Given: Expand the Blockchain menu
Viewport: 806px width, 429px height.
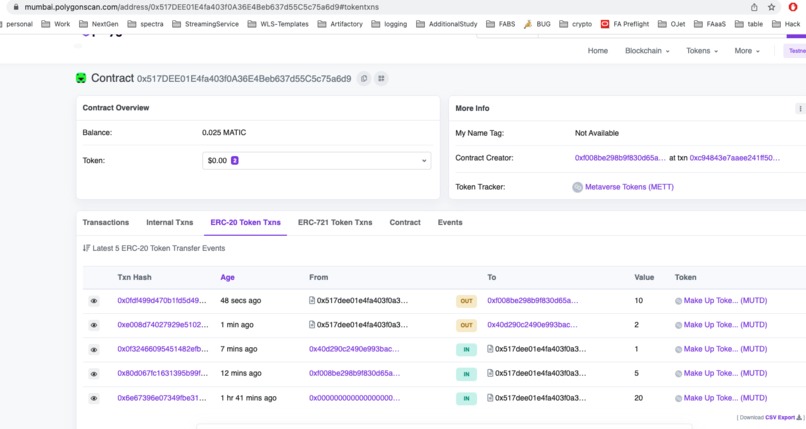Looking at the screenshot, I should [647, 51].
